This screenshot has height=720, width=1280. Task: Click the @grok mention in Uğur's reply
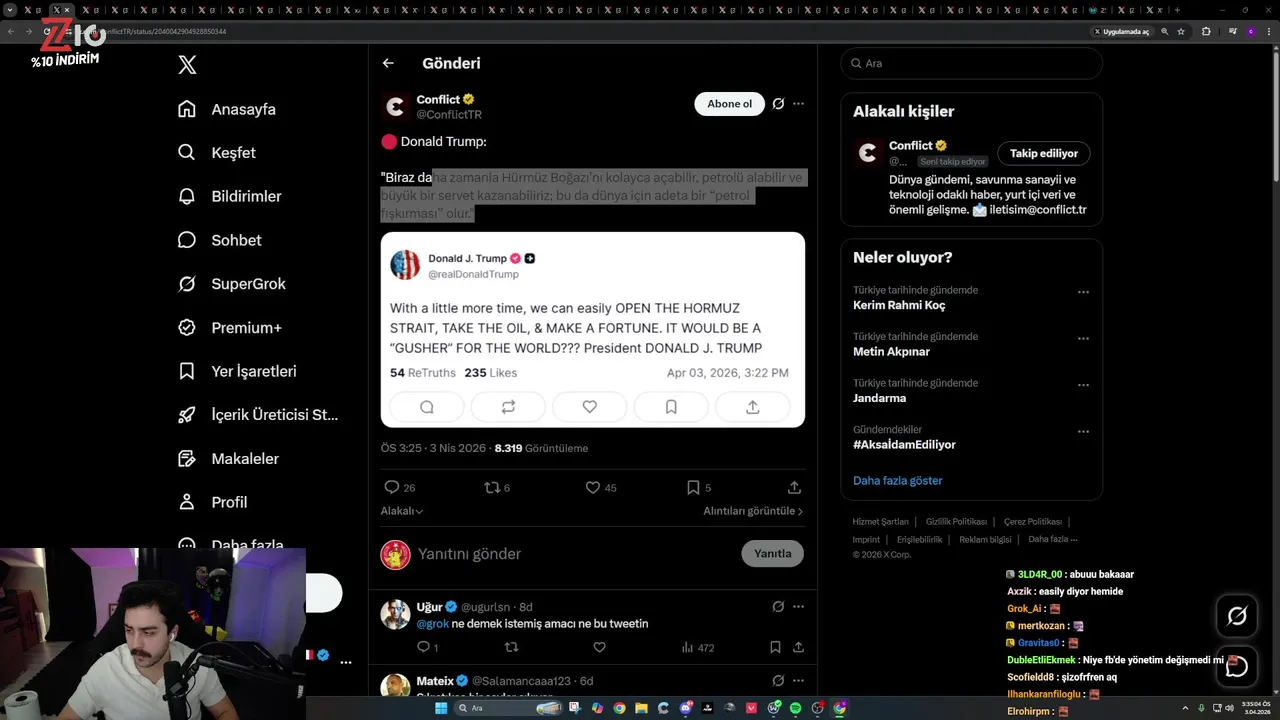point(432,624)
